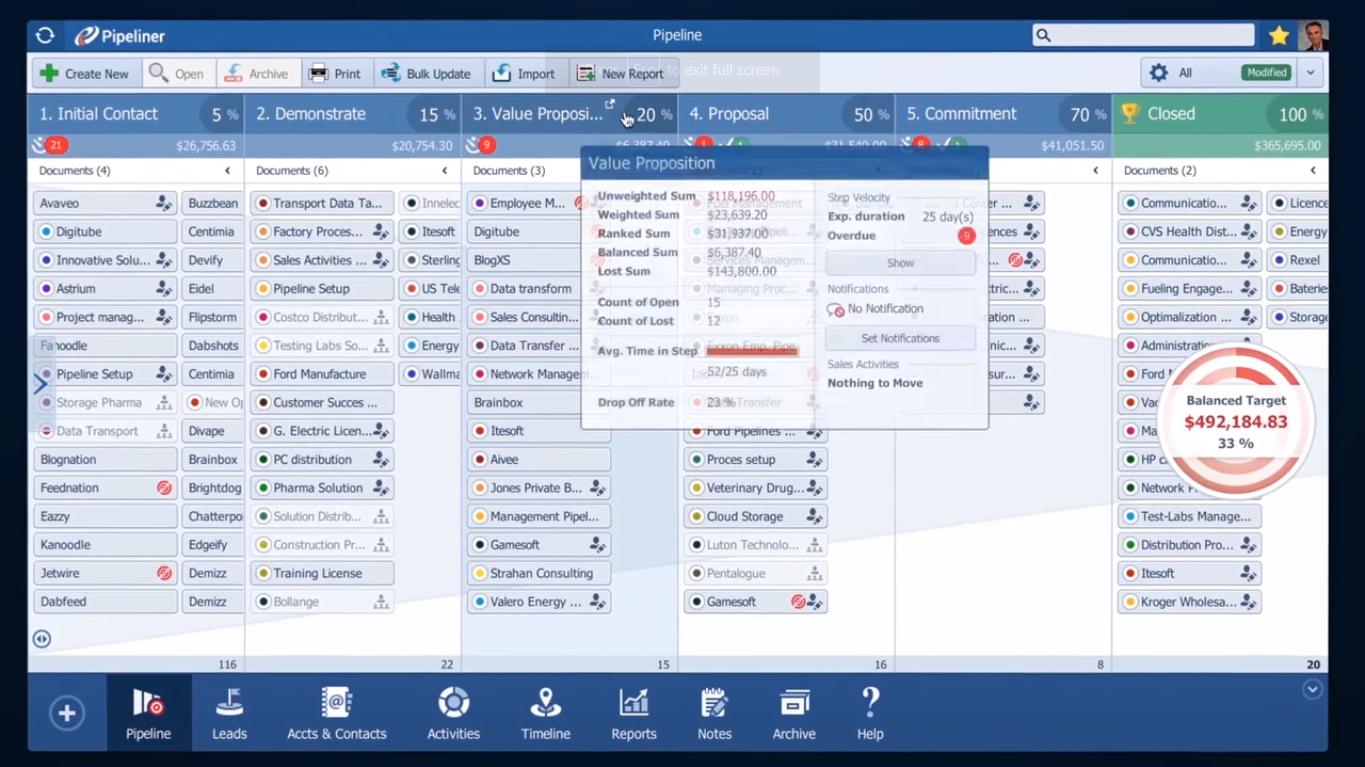Expand the left side panel chevron
1365x767 pixels.
[x=40, y=384]
